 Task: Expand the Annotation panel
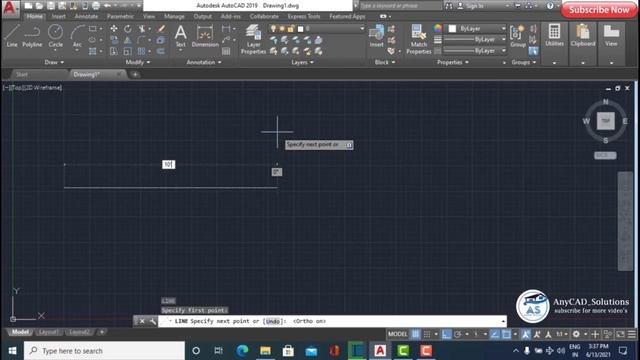pos(204,62)
